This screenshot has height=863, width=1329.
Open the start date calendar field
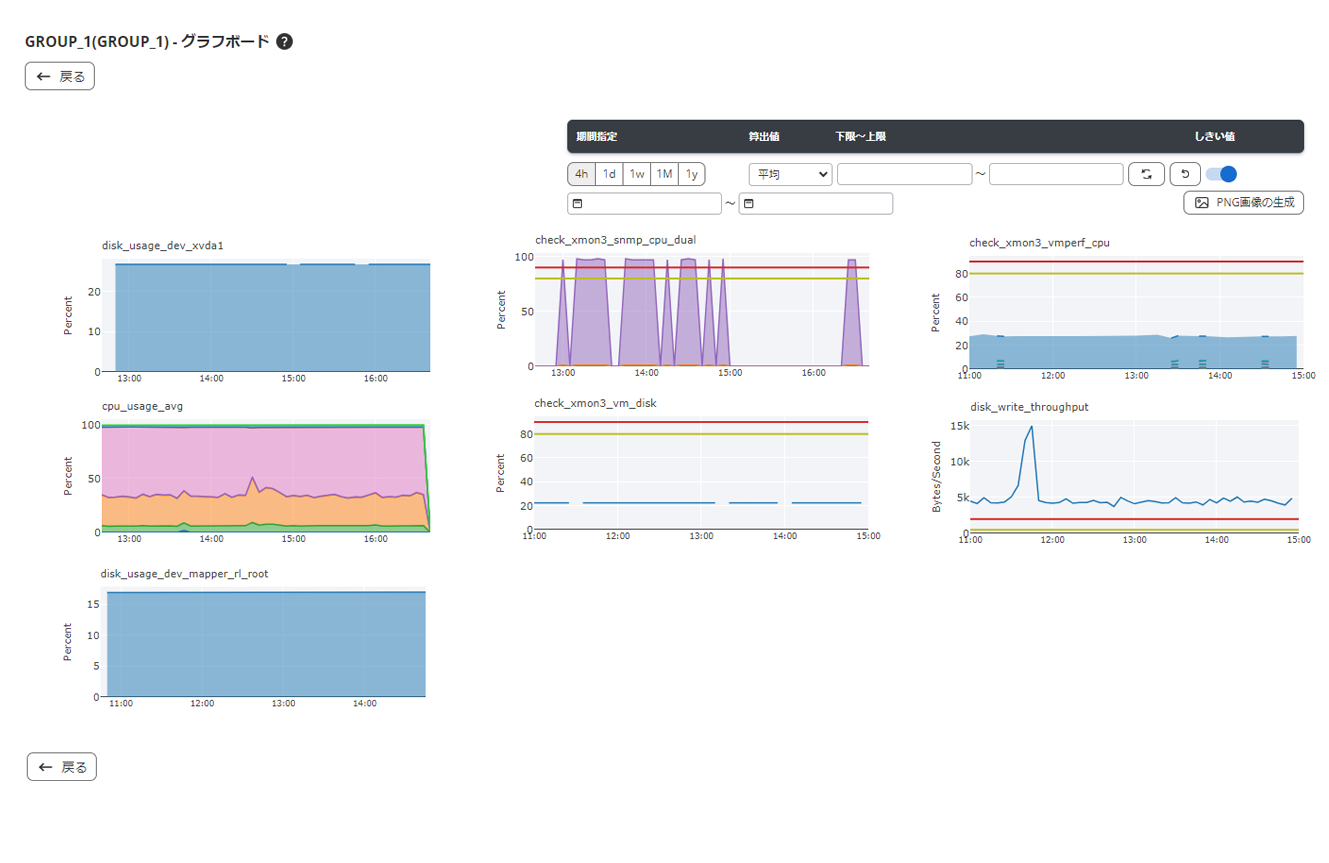coord(644,203)
